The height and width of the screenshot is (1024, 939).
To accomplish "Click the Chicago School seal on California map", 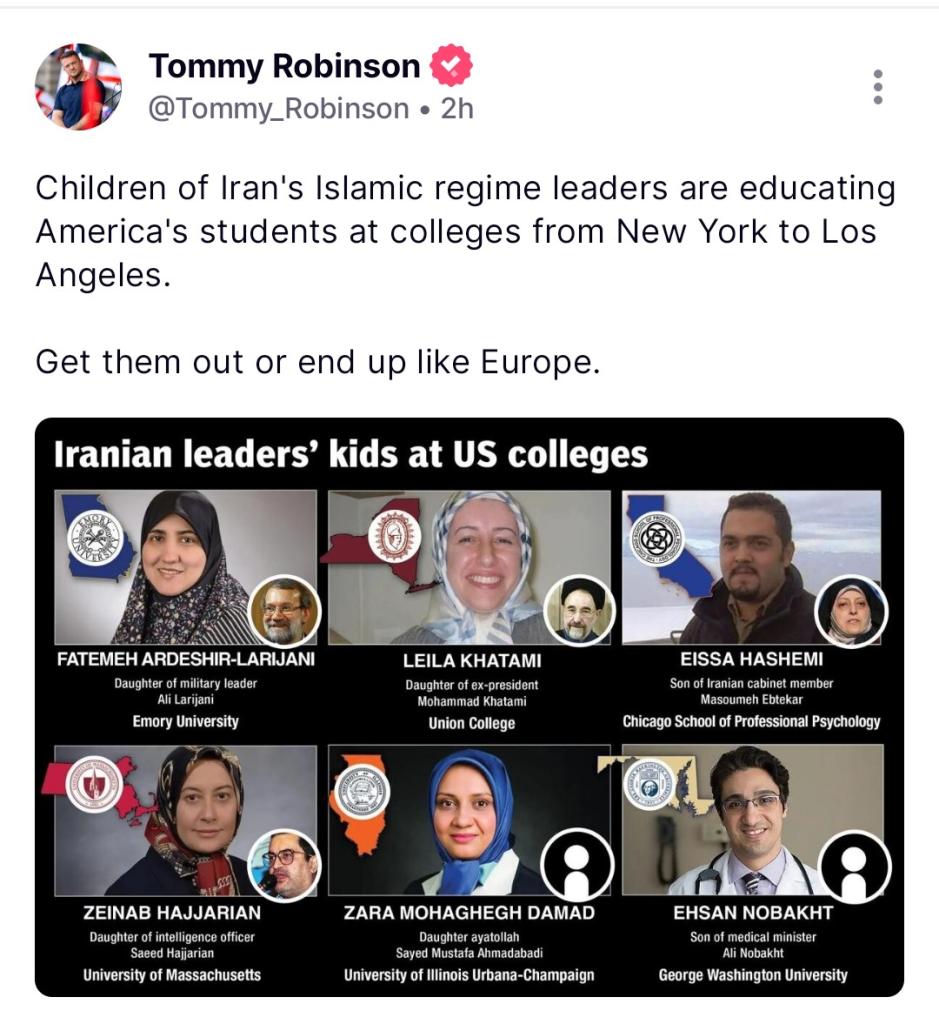I will pyautogui.click(x=656, y=539).
